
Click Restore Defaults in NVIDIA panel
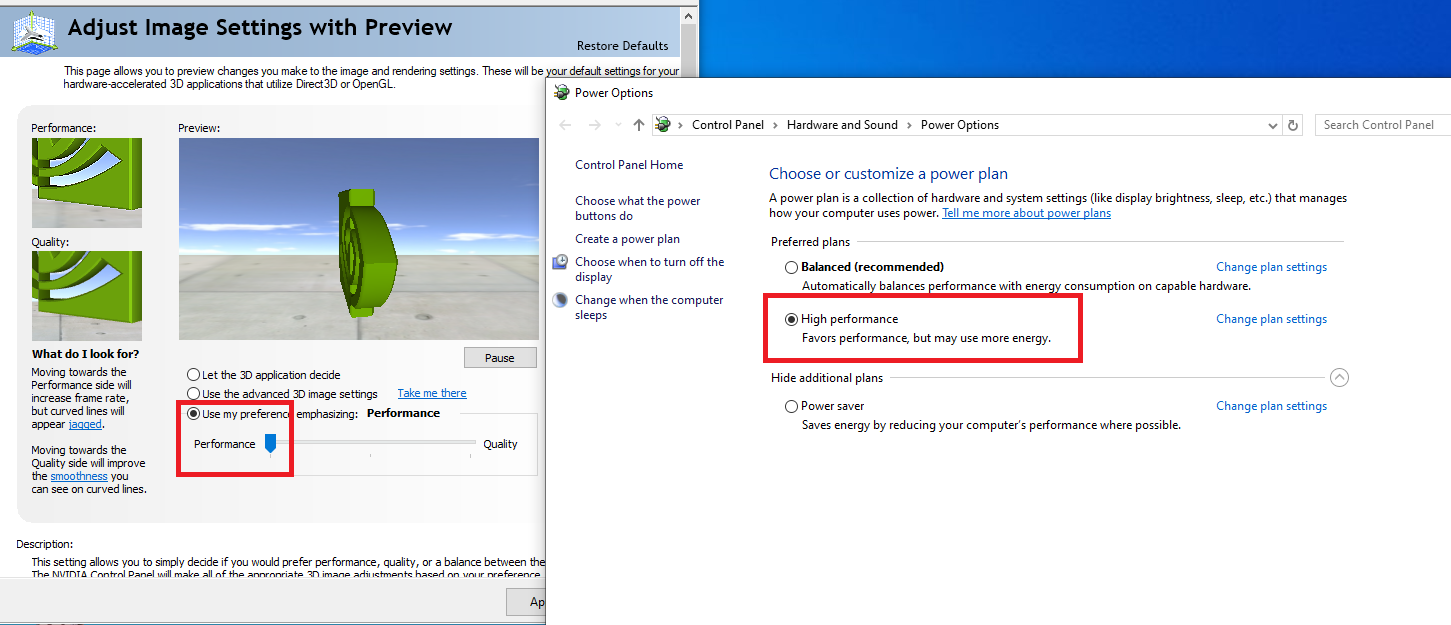pos(623,46)
